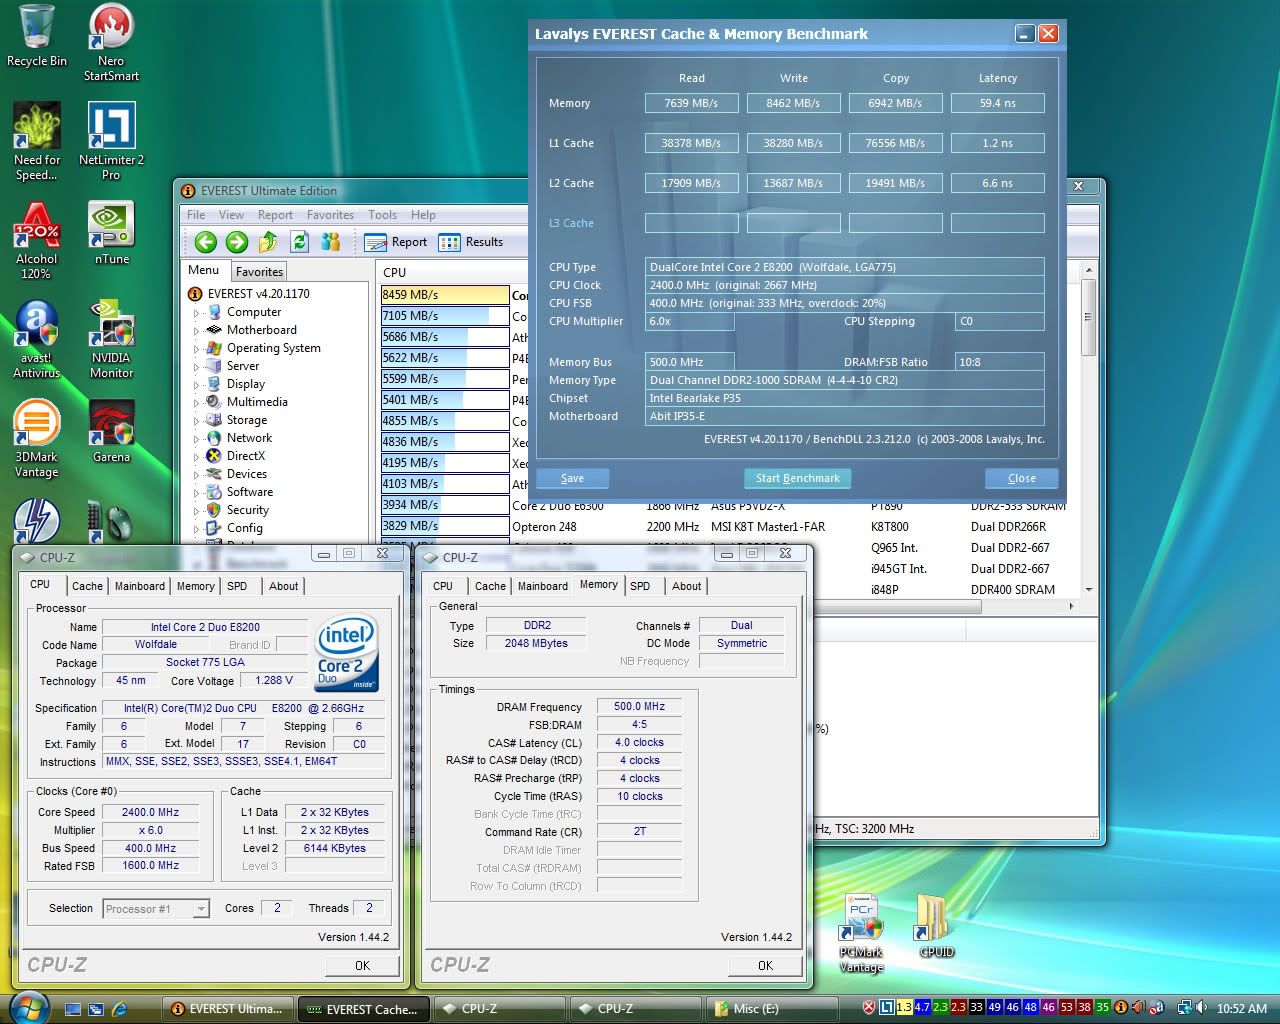
Task: Click the Windows Start orb
Action: [x=28, y=1007]
